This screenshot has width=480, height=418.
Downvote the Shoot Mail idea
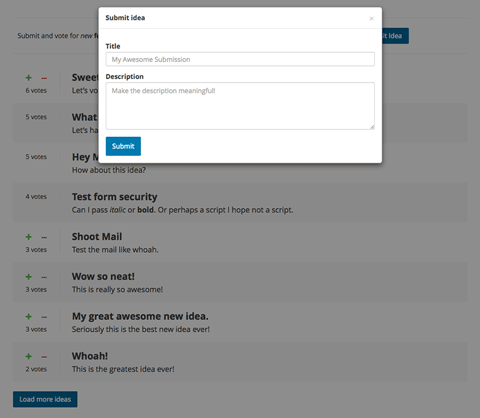point(44,237)
